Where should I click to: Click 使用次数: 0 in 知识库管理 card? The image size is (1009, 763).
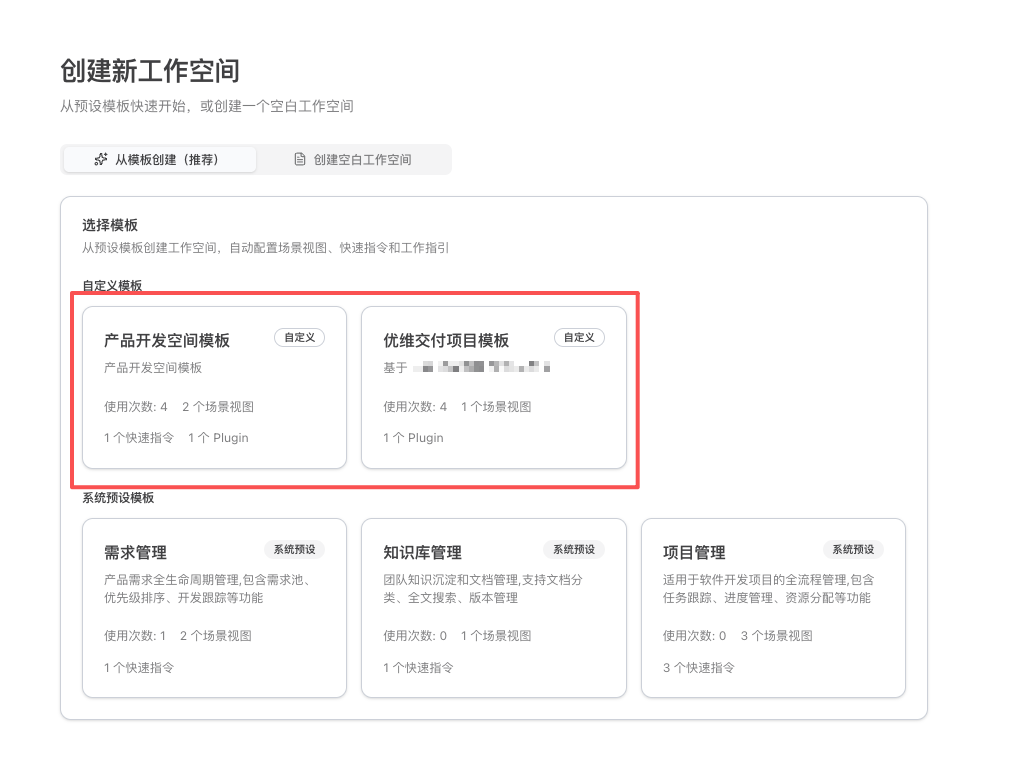415,636
